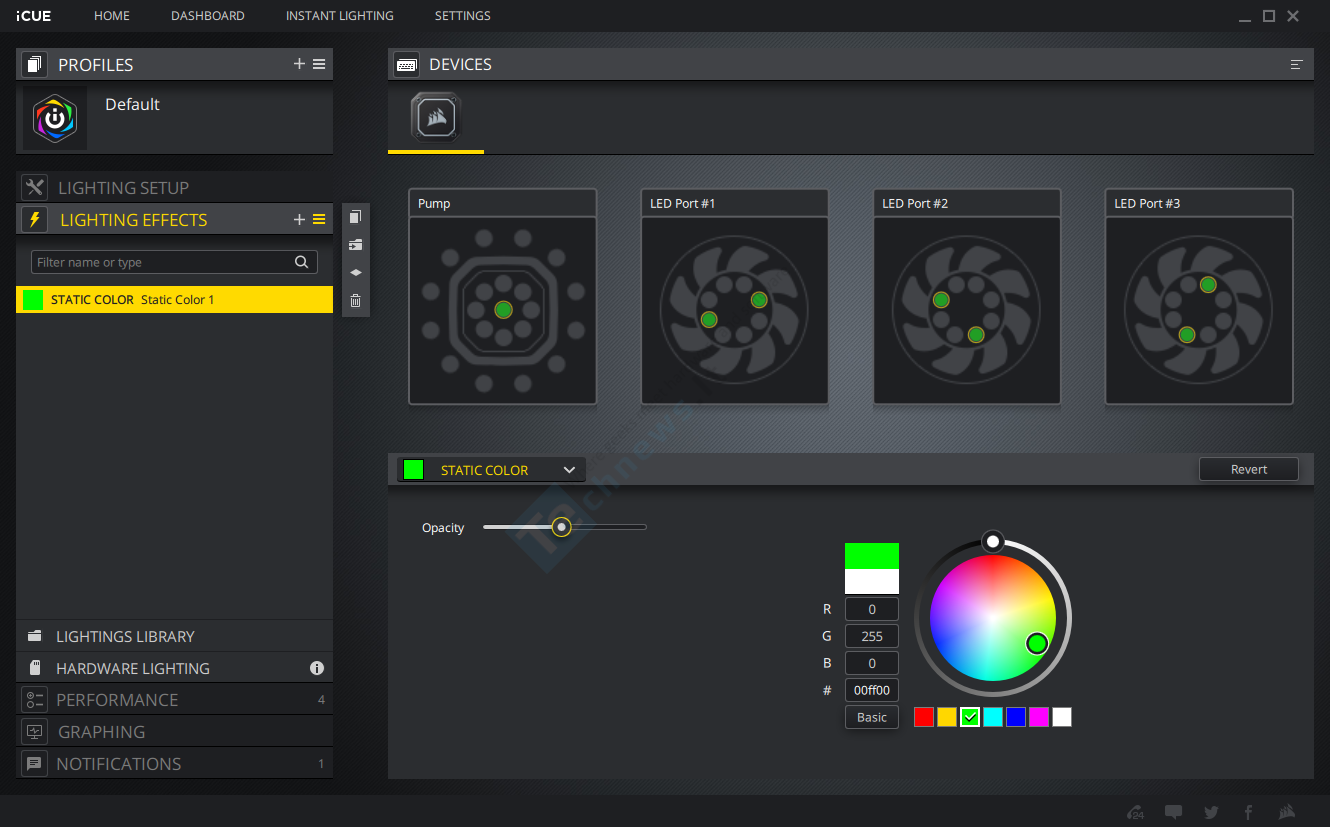Pick the white preset color swatch
Screen dimensions: 1330x827
[1062, 717]
